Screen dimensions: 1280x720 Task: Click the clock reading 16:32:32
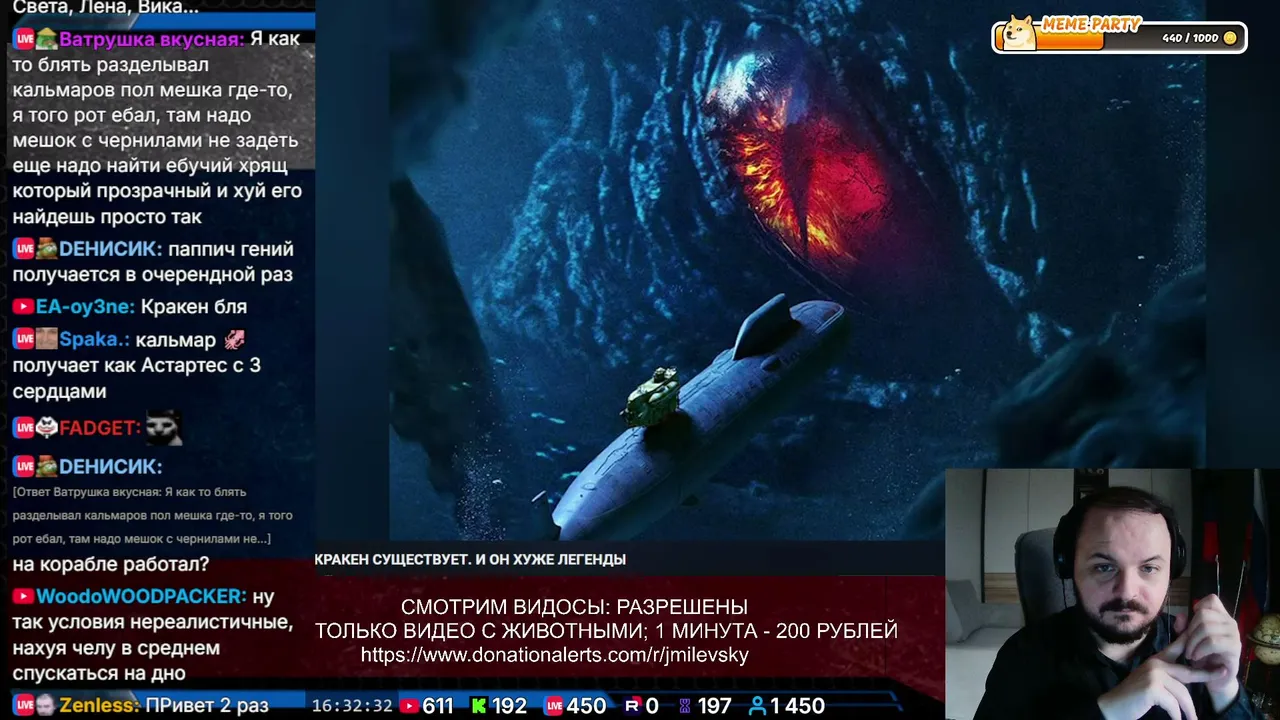pos(352,706)
